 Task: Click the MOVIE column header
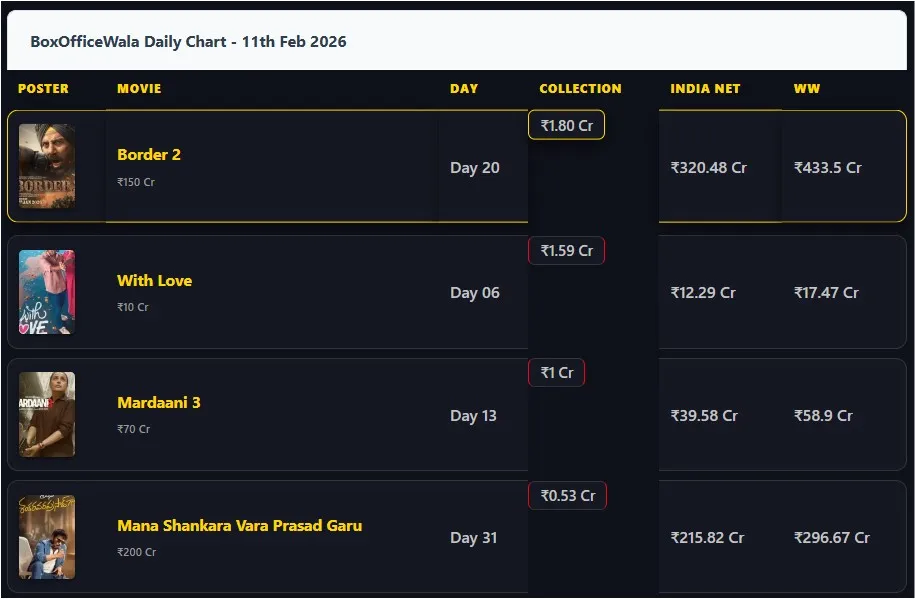pyautogui.click(x=138, y=89)
